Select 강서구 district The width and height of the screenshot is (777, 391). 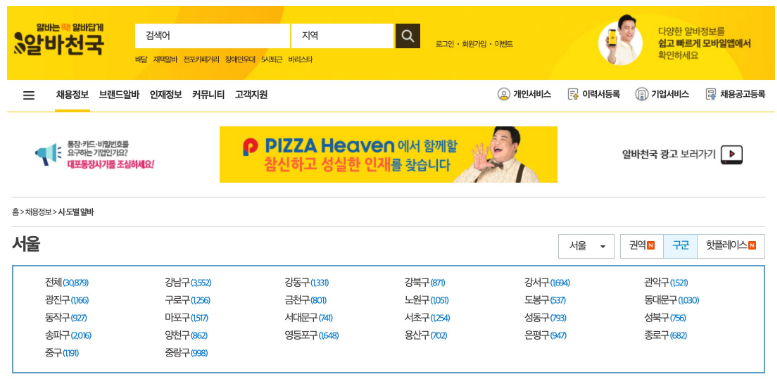click(547, 283)
